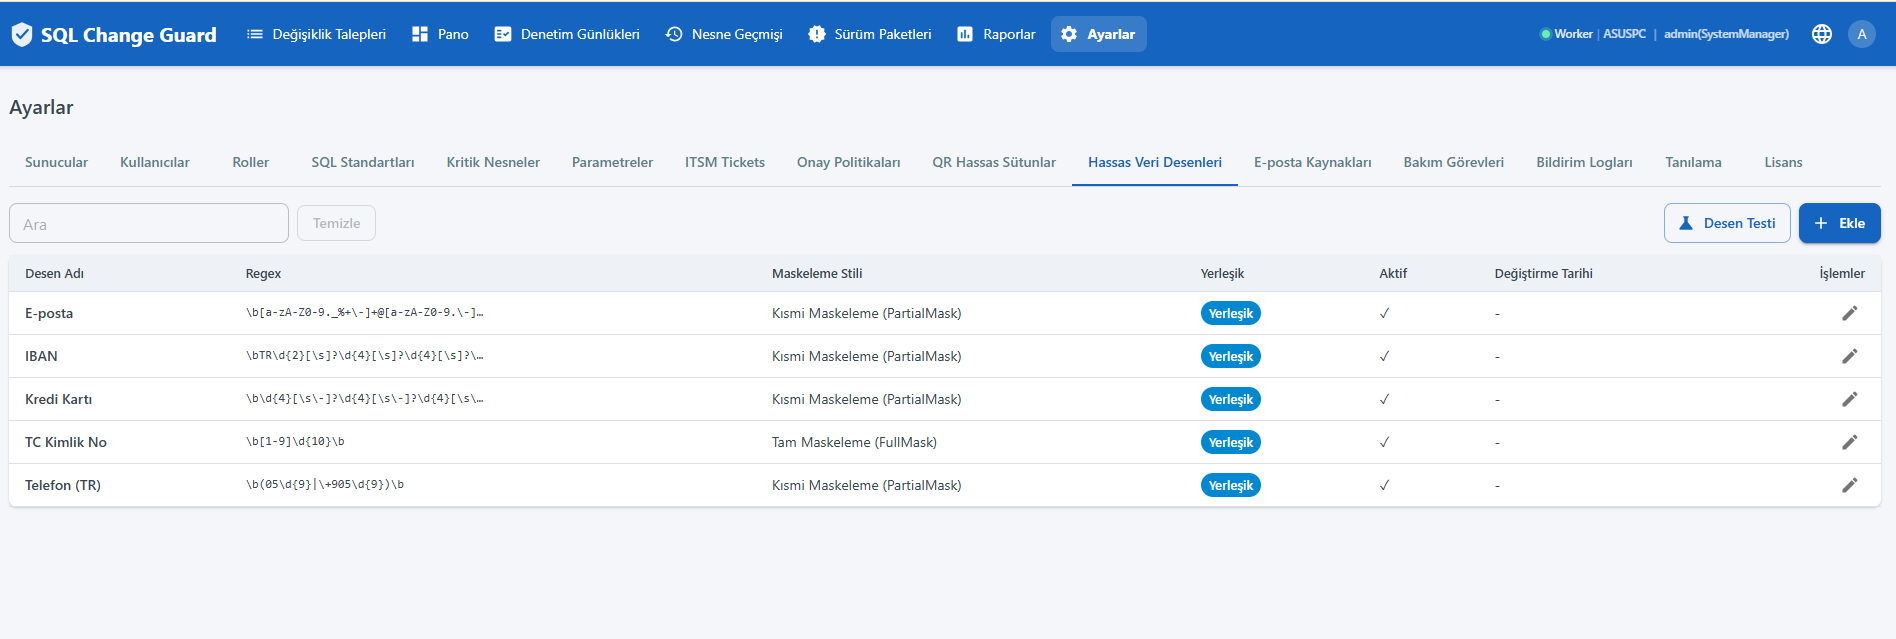
Task: Open Denetim Günlükleri menu item
Action: [567, 34]
